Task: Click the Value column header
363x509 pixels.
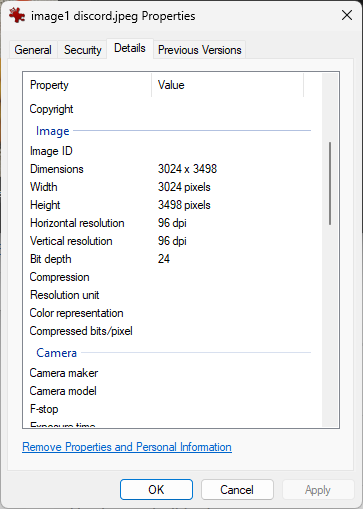Action: tap(228, 85)
